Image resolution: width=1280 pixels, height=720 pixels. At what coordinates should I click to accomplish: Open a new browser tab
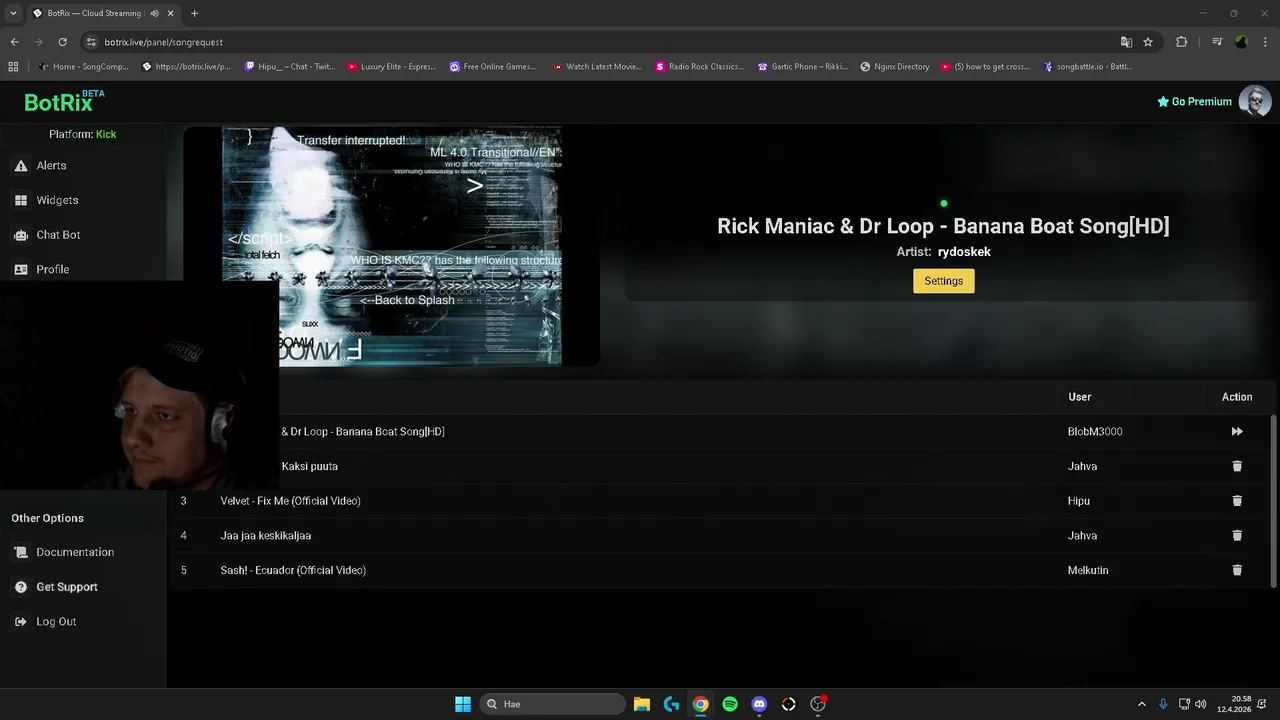pyautogui.click(x=194, y=13)
